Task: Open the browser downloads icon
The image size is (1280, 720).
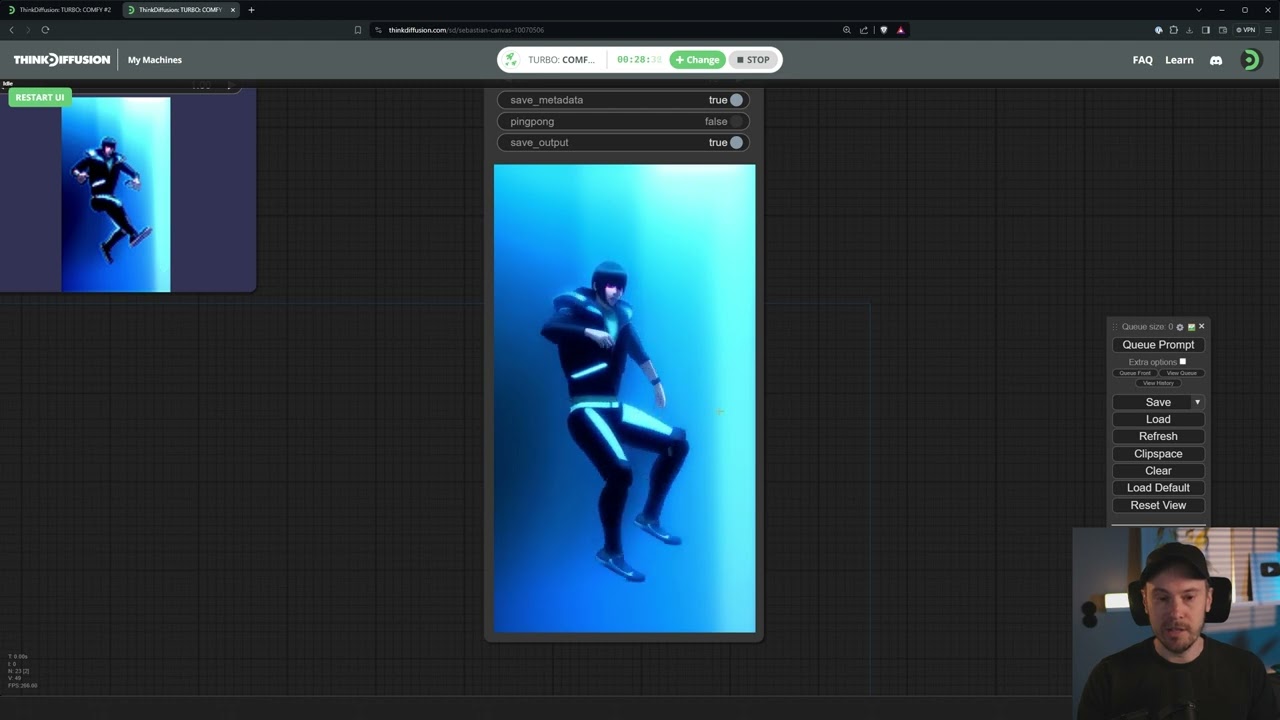Action: tap(1189, 30)
